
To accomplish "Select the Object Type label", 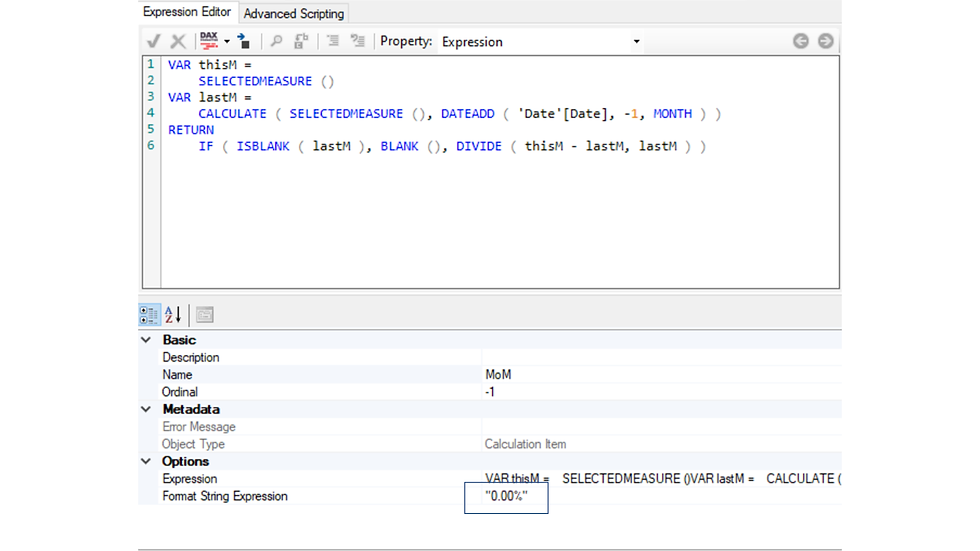I will pos(193,444).
